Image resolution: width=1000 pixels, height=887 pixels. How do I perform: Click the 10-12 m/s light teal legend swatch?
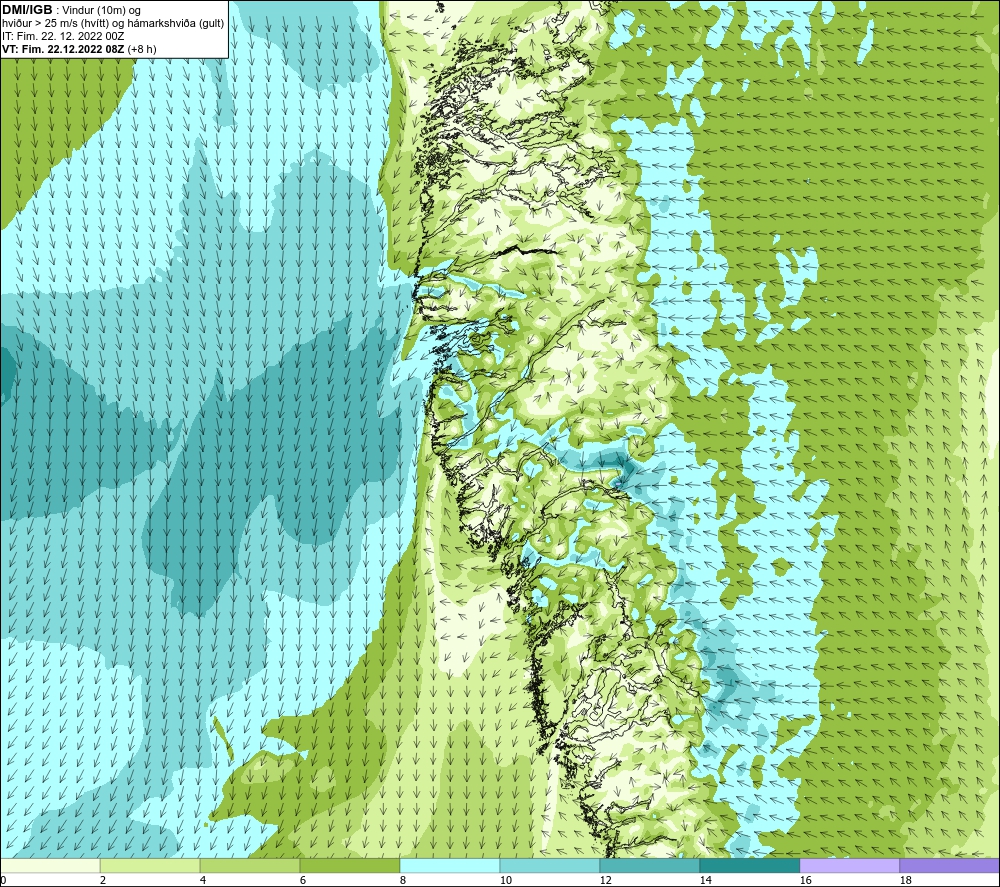550,865
